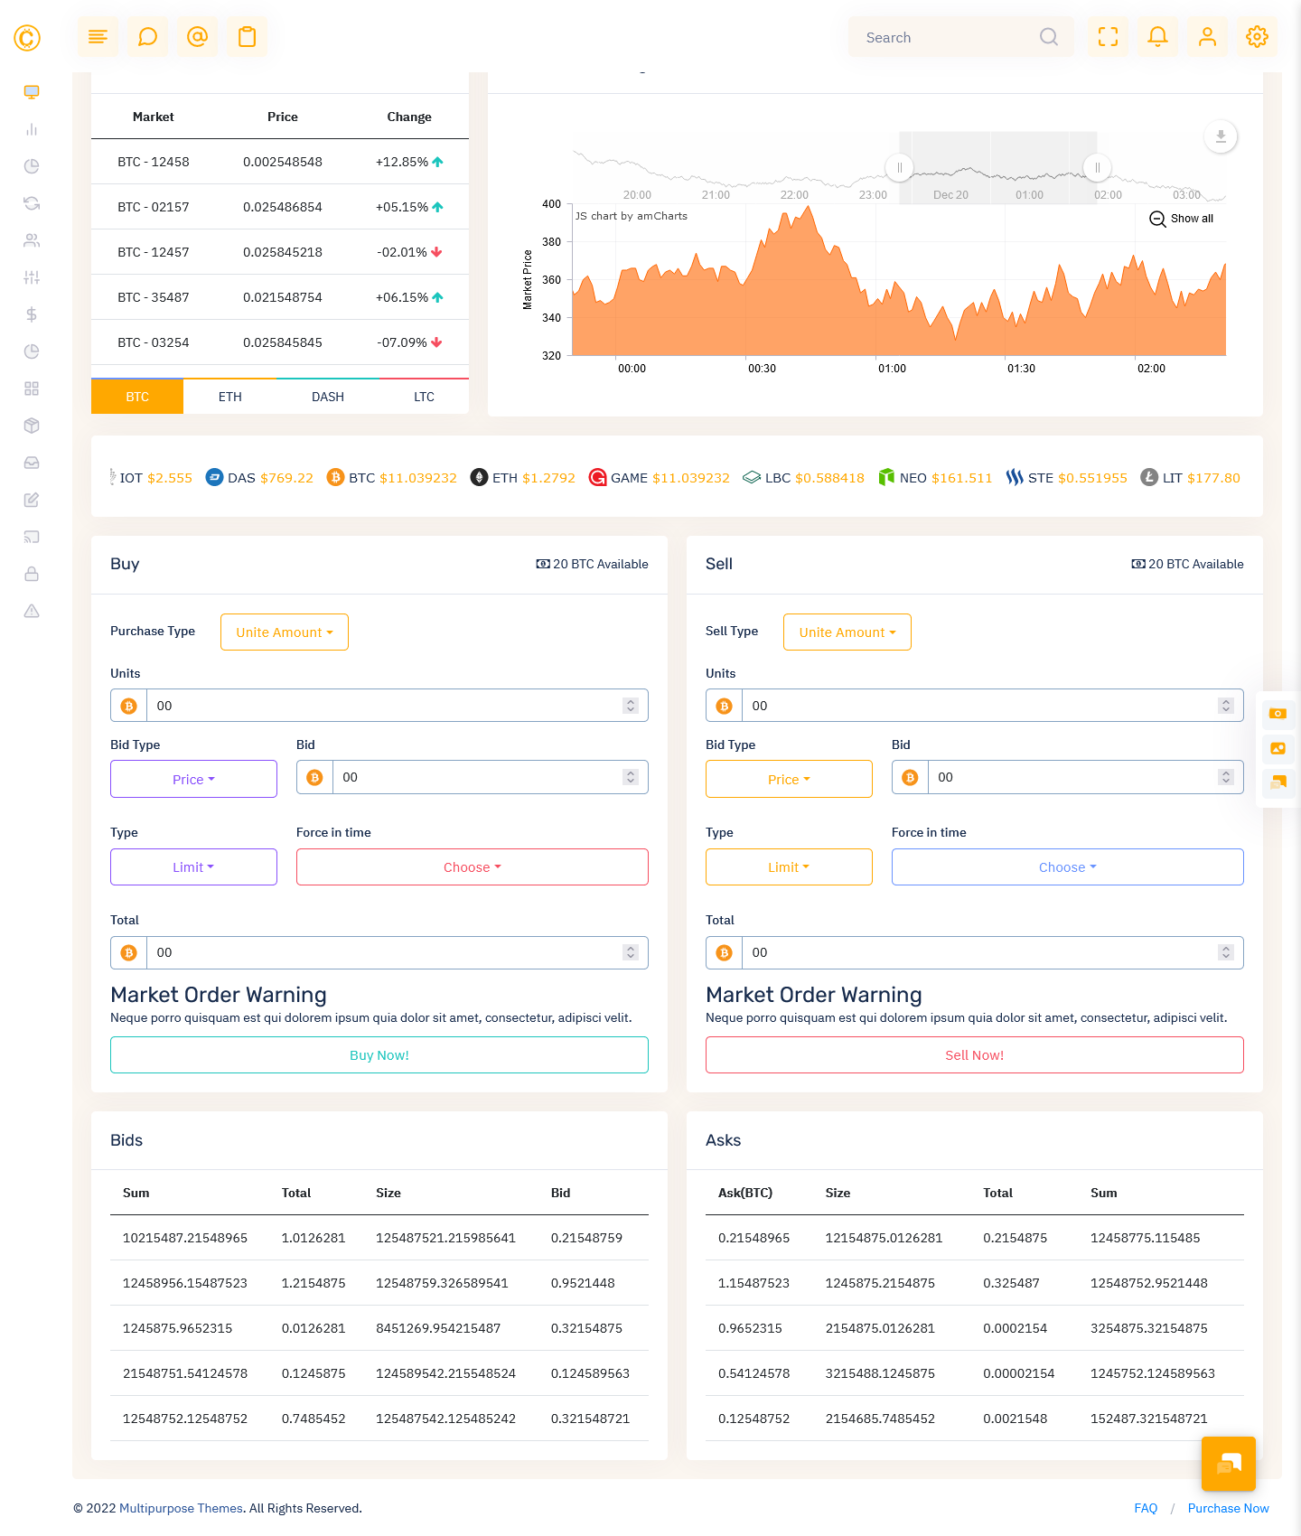
Task: Click the dollar currency icon in sidebar
Action: click(31, 314)
